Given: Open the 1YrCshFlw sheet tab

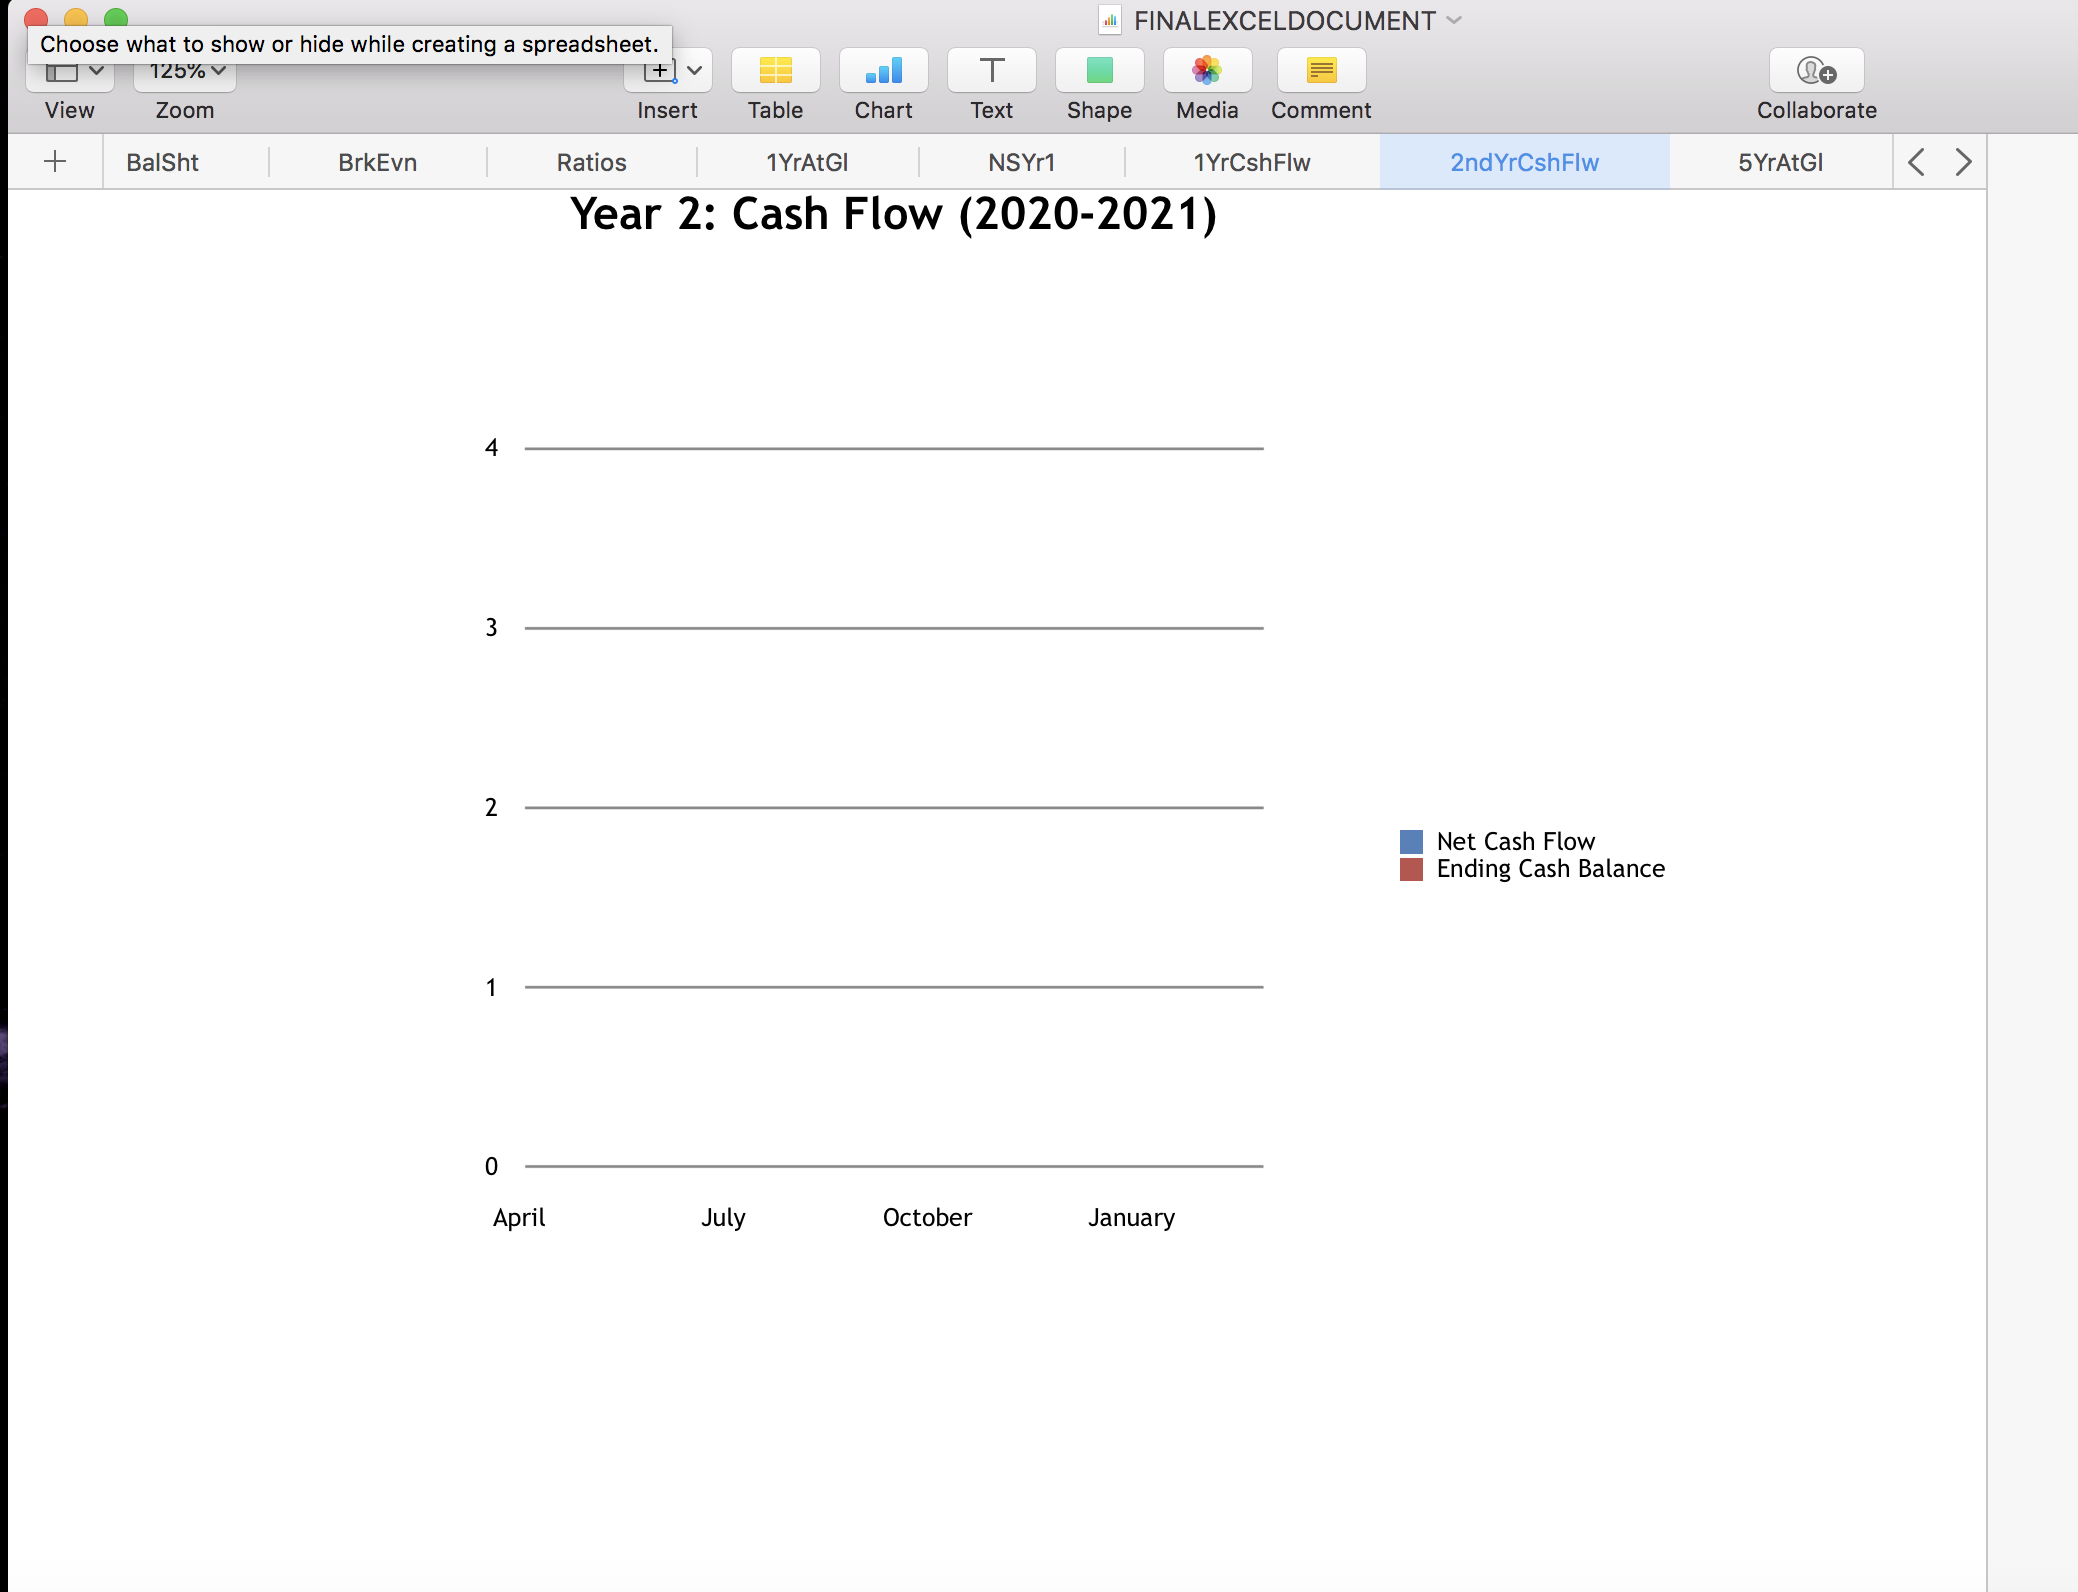Looking at the screenshot, I should (1252, 162).
